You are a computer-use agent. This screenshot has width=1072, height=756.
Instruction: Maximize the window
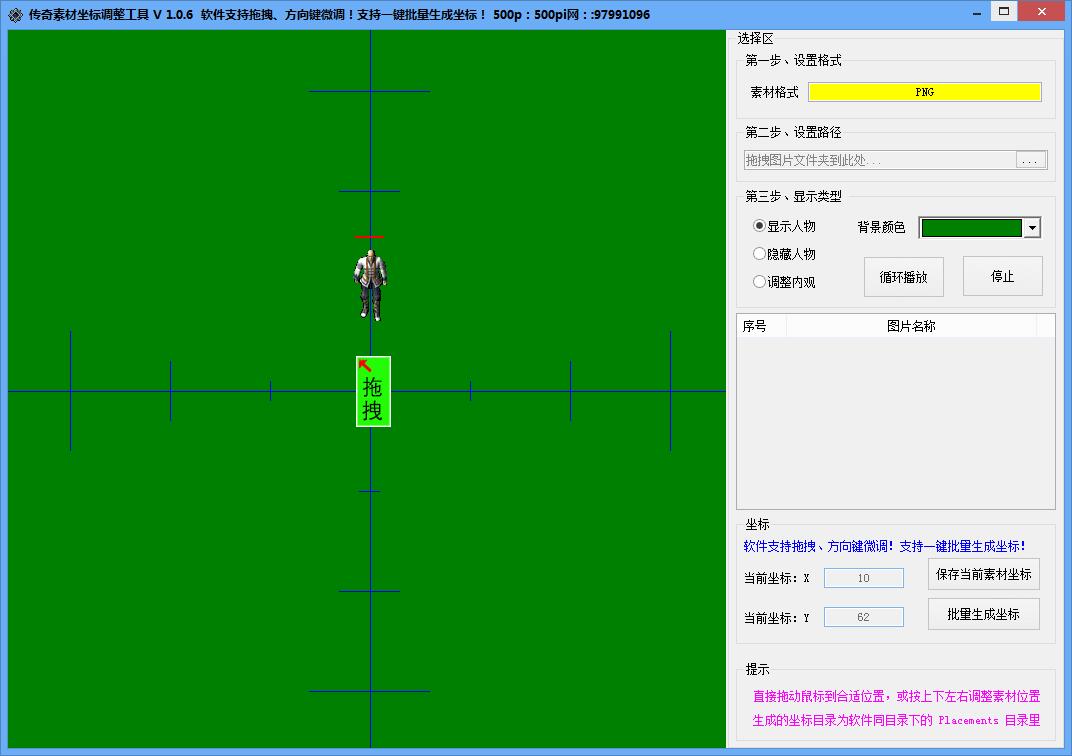click(x=1004, y=12)
